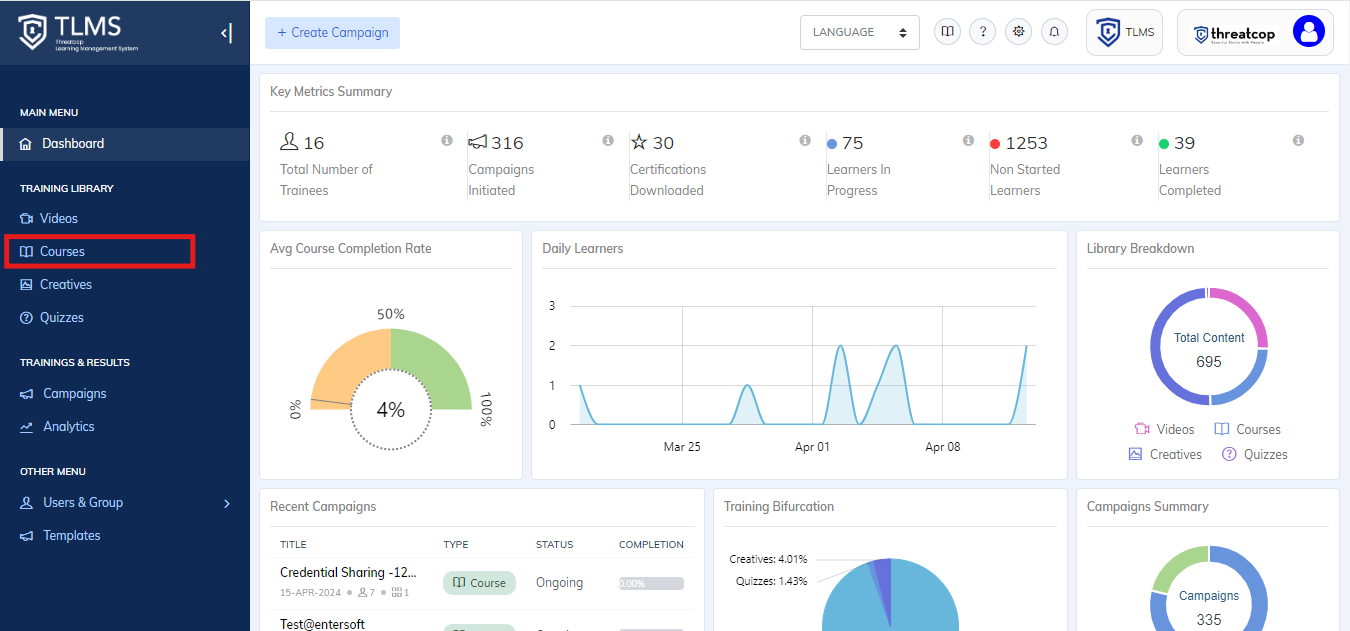Click info icon for Non Started Learners
1350x631 pixels.
(x=1137, y=141)
